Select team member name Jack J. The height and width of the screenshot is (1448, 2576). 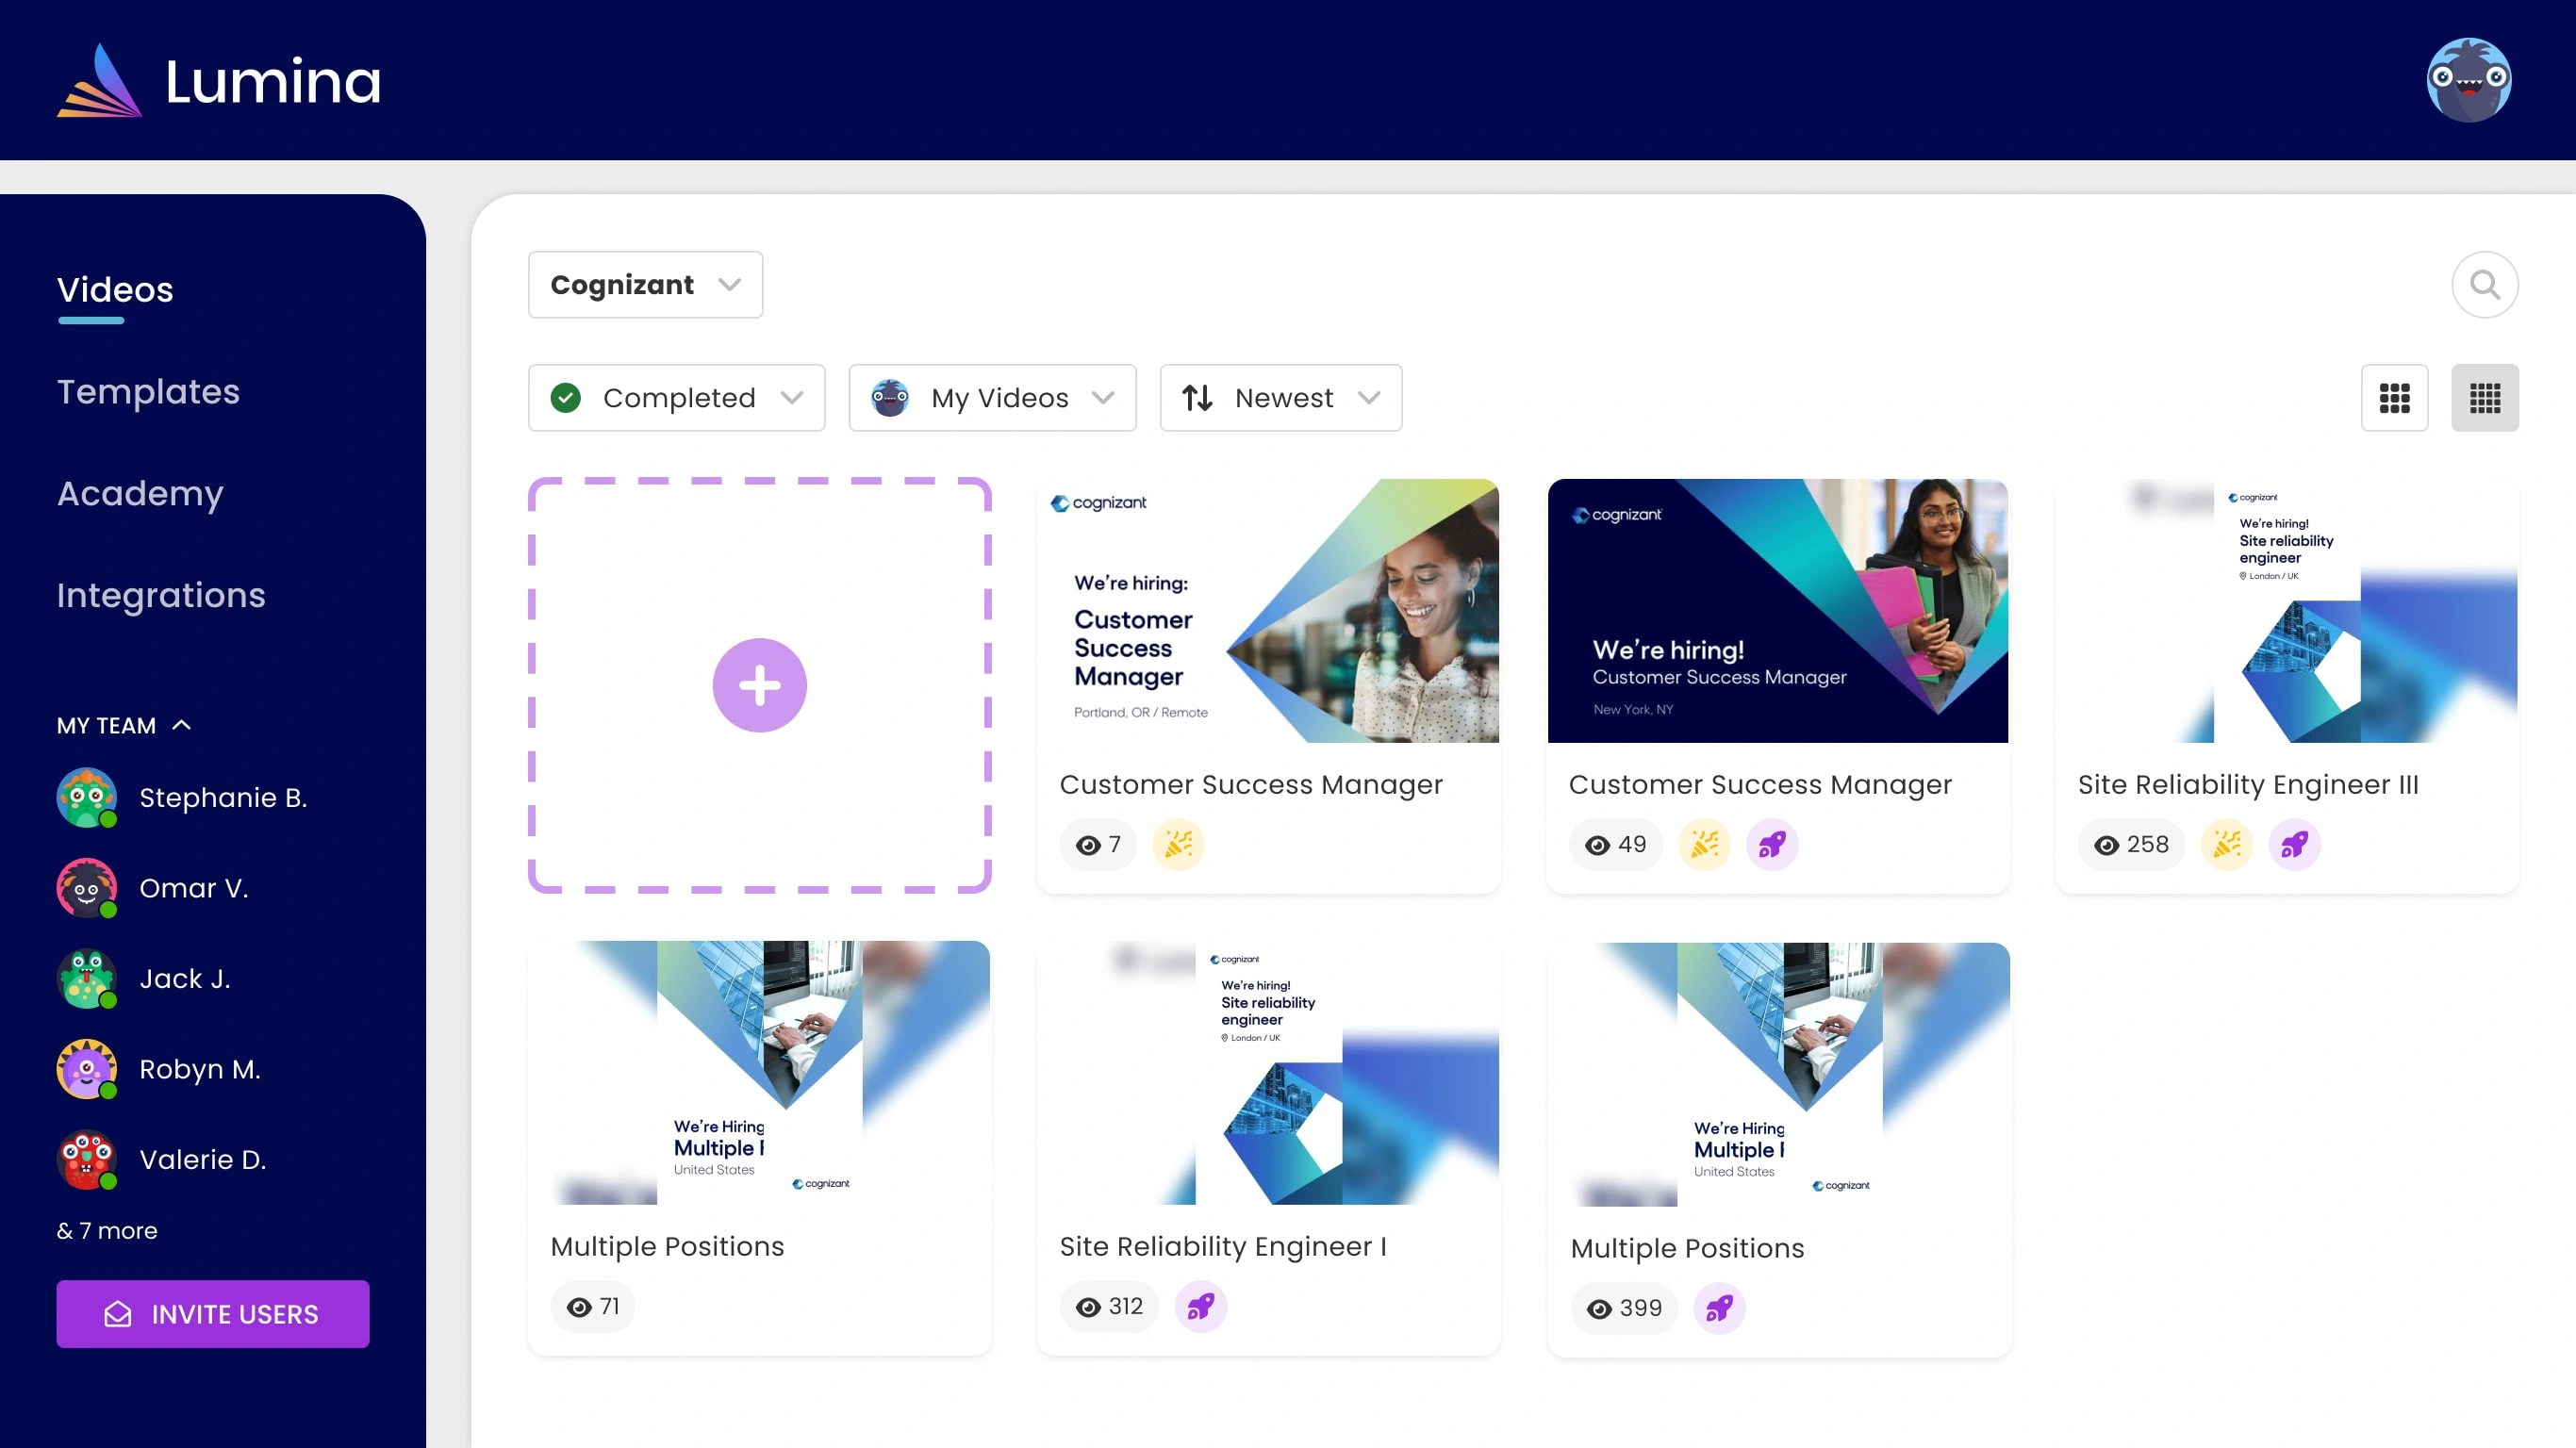[x=185, y=979]
